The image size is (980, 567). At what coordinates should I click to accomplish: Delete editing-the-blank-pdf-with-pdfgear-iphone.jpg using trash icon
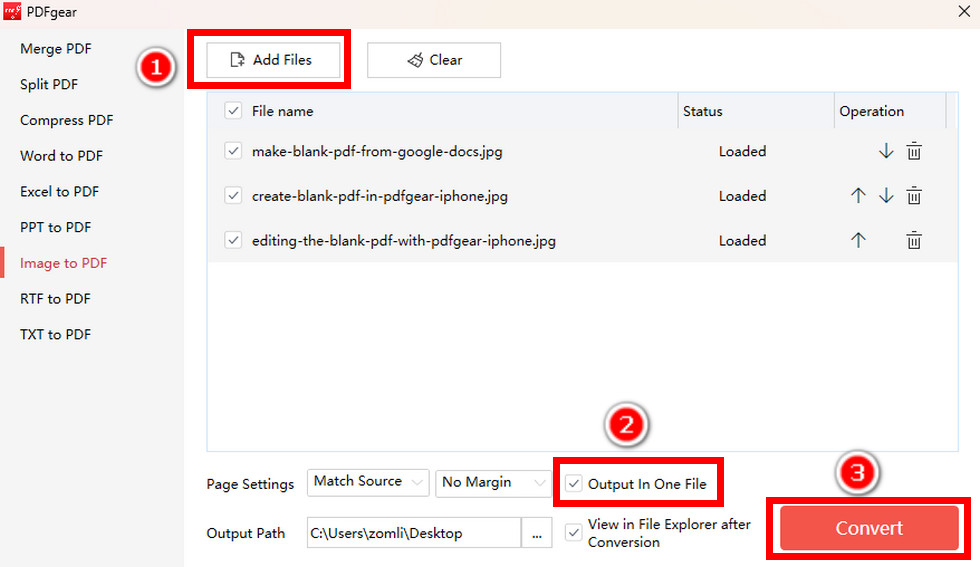click(914, 240)
